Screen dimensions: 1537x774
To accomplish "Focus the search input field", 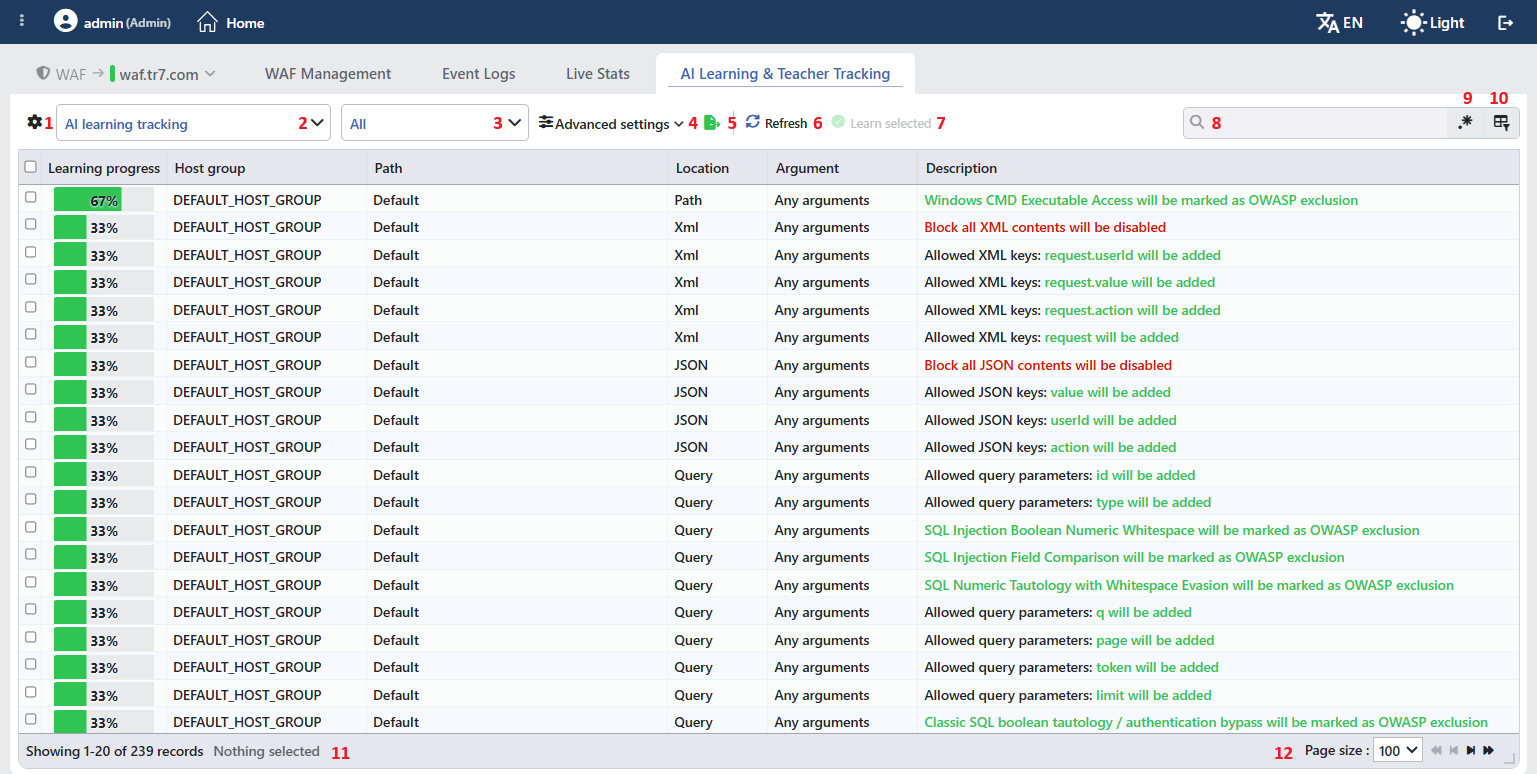I will point(1315,123).
